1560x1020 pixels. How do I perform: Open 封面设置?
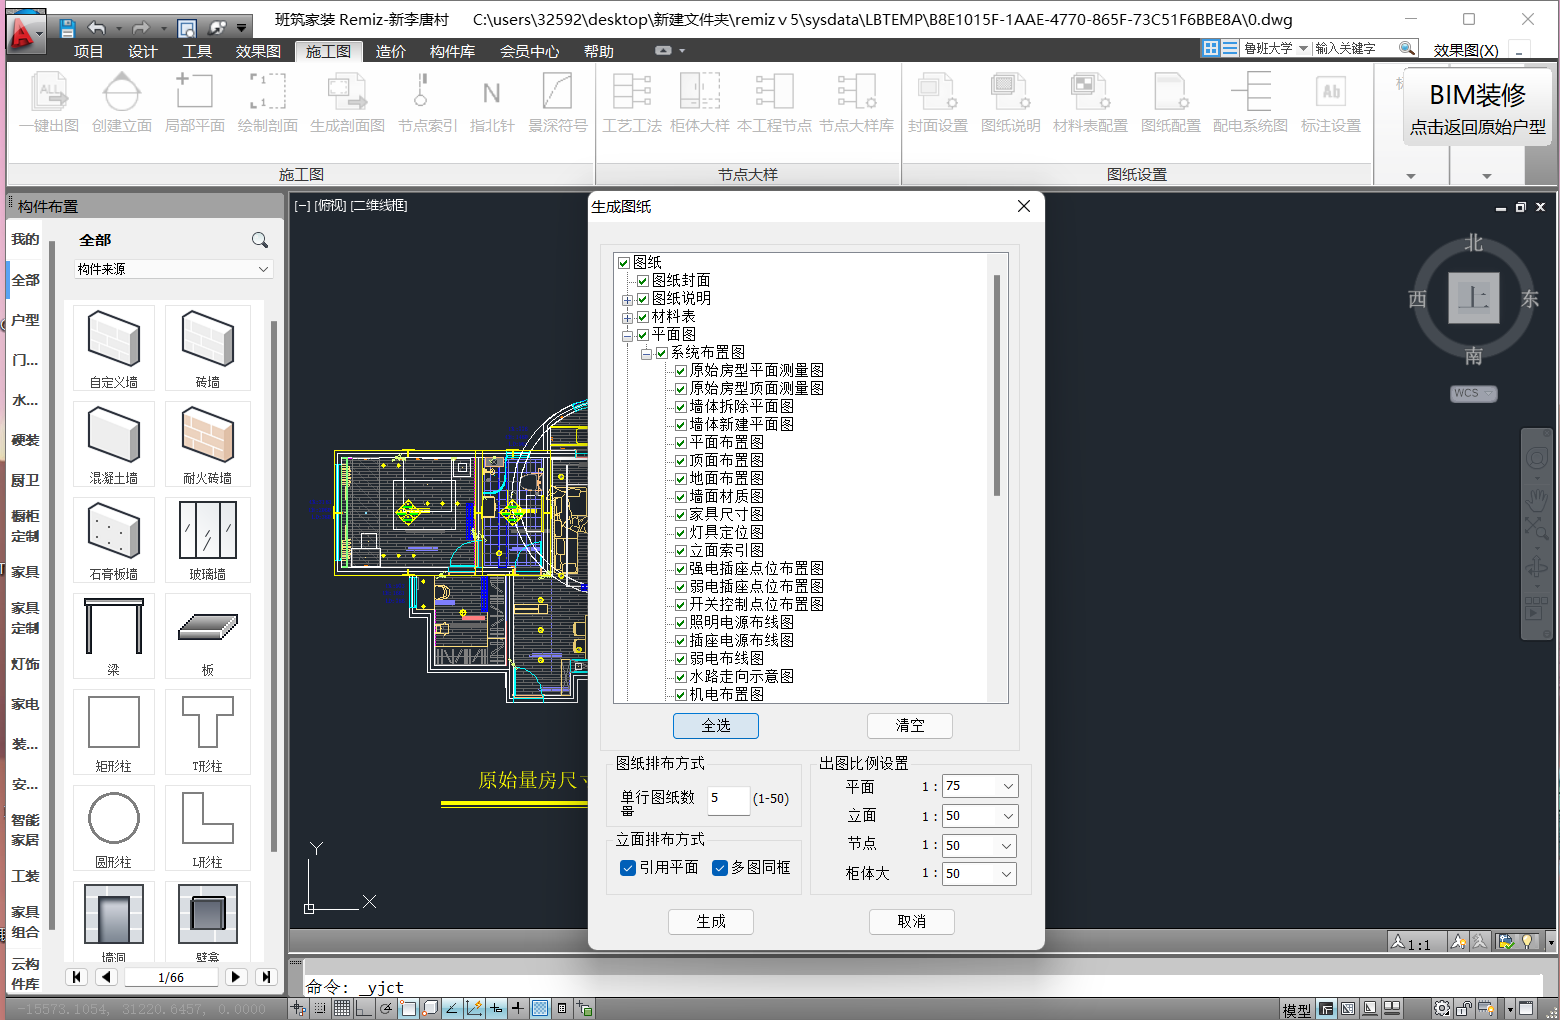pos(938,103)
